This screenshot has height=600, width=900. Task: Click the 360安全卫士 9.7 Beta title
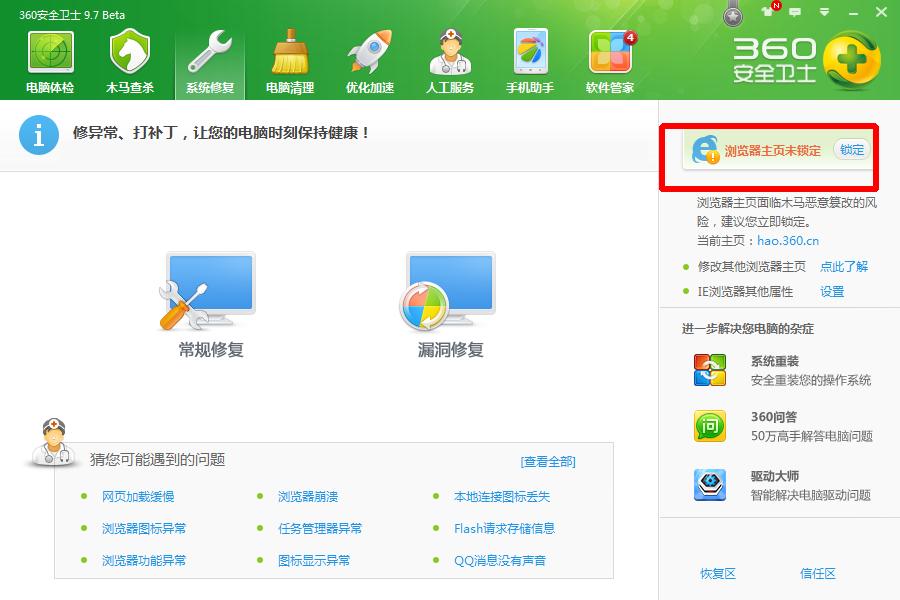pos(72,15)
